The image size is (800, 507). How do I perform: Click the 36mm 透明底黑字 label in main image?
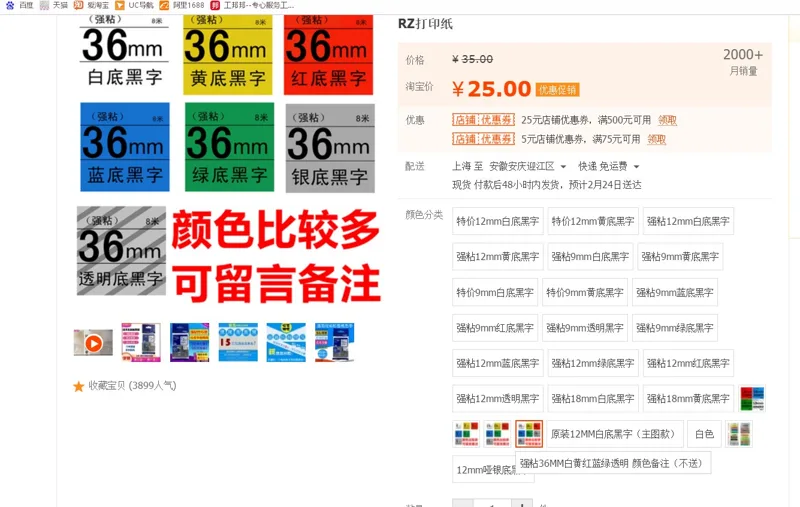121,250
